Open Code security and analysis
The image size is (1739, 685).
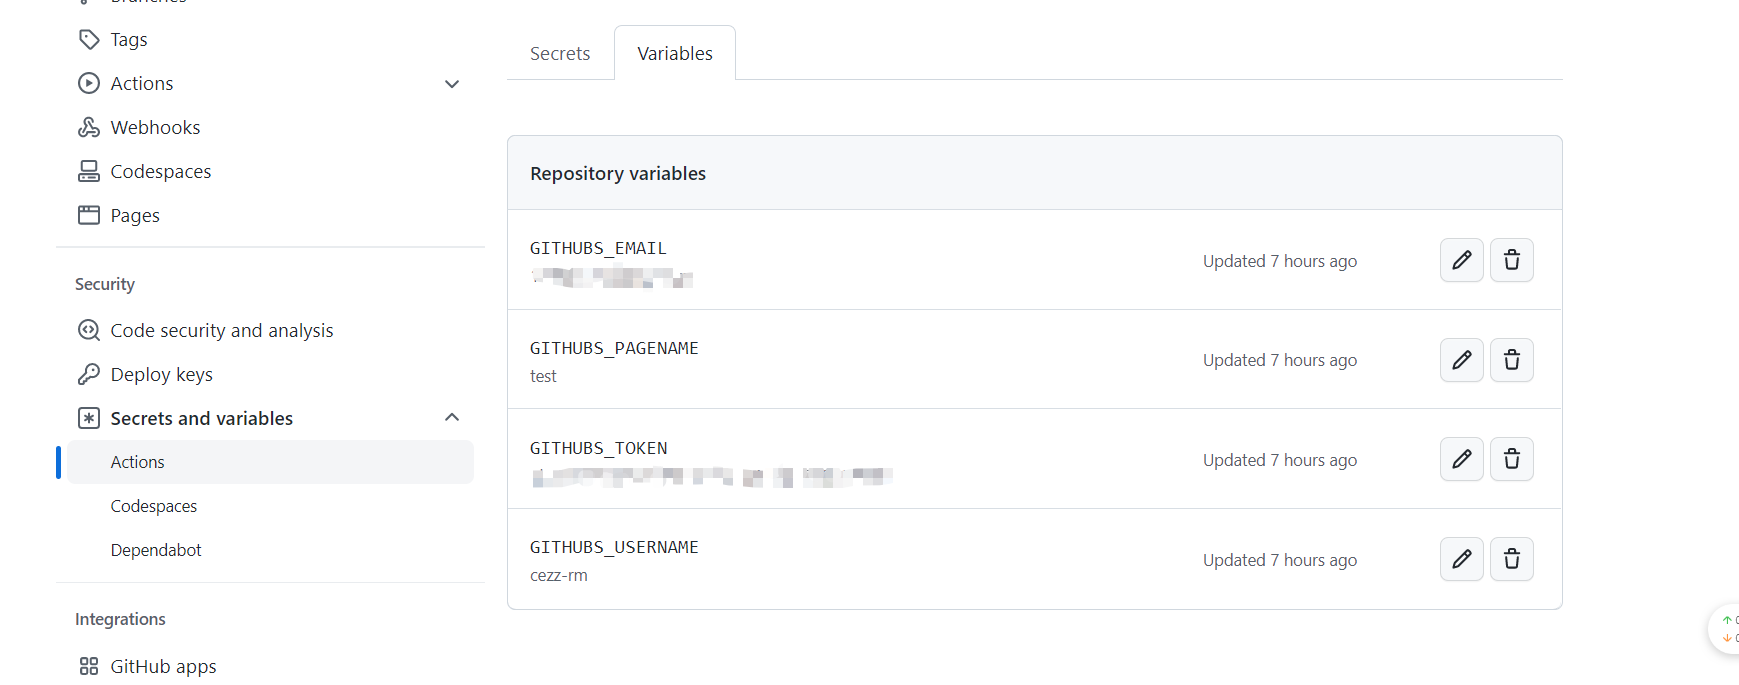tap(222, 330)
